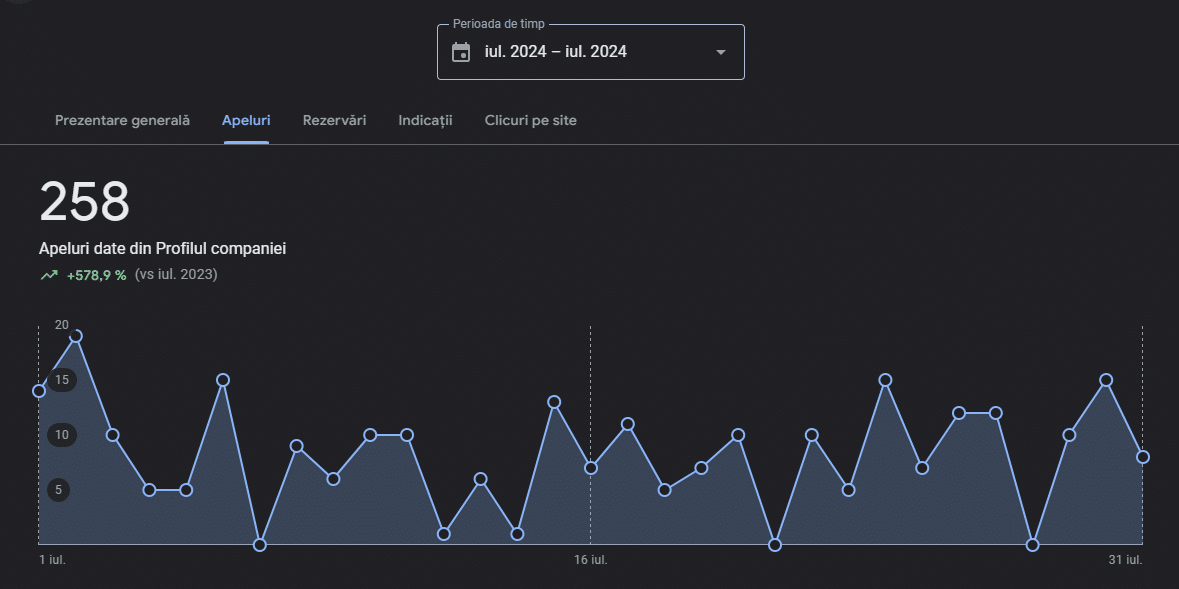Image resolution: width=1179 pixels, height=589 pixels.
Task: Select the Apeluri tab
Action: 246,120
